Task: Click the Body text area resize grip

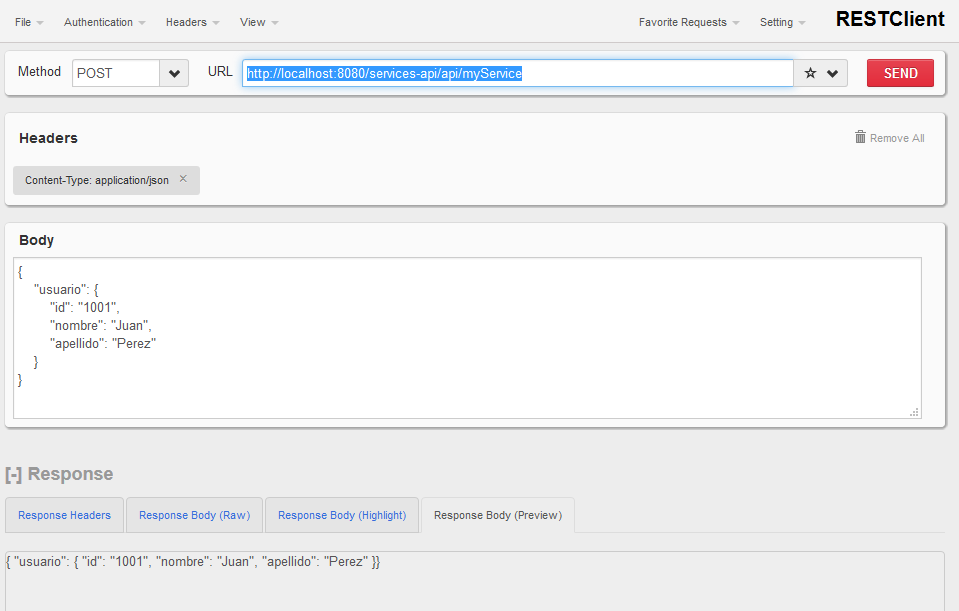Action: point(914,413)
